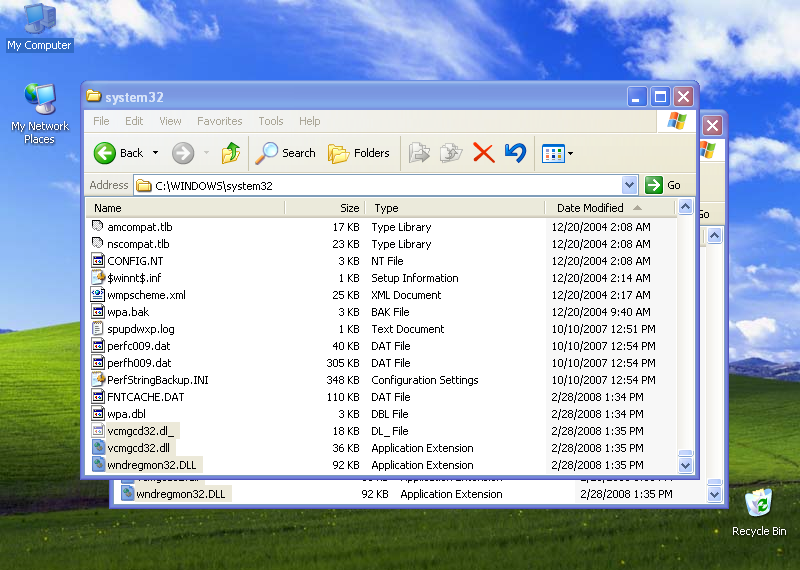Select the FNTCACHE.DAT file icon
This screenshot has height=570, width=800.
97,396
